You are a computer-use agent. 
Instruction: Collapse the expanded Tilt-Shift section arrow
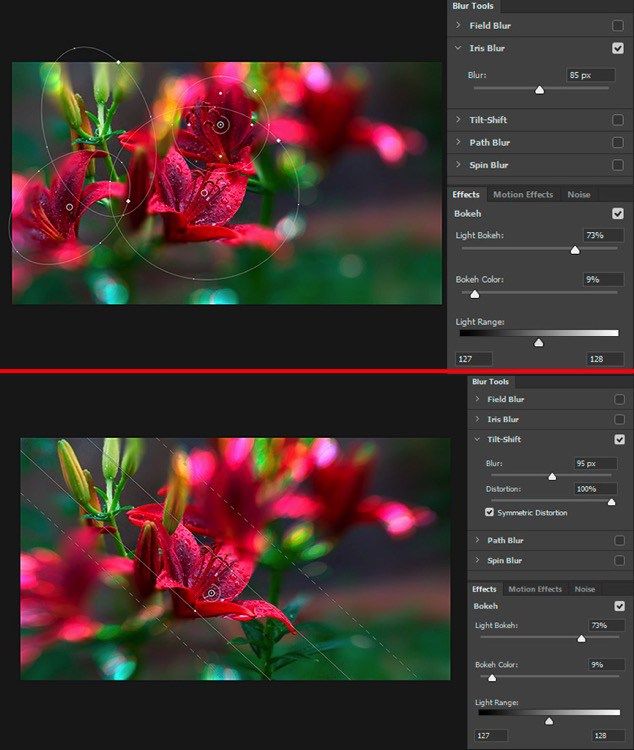[x=477, y=439]
